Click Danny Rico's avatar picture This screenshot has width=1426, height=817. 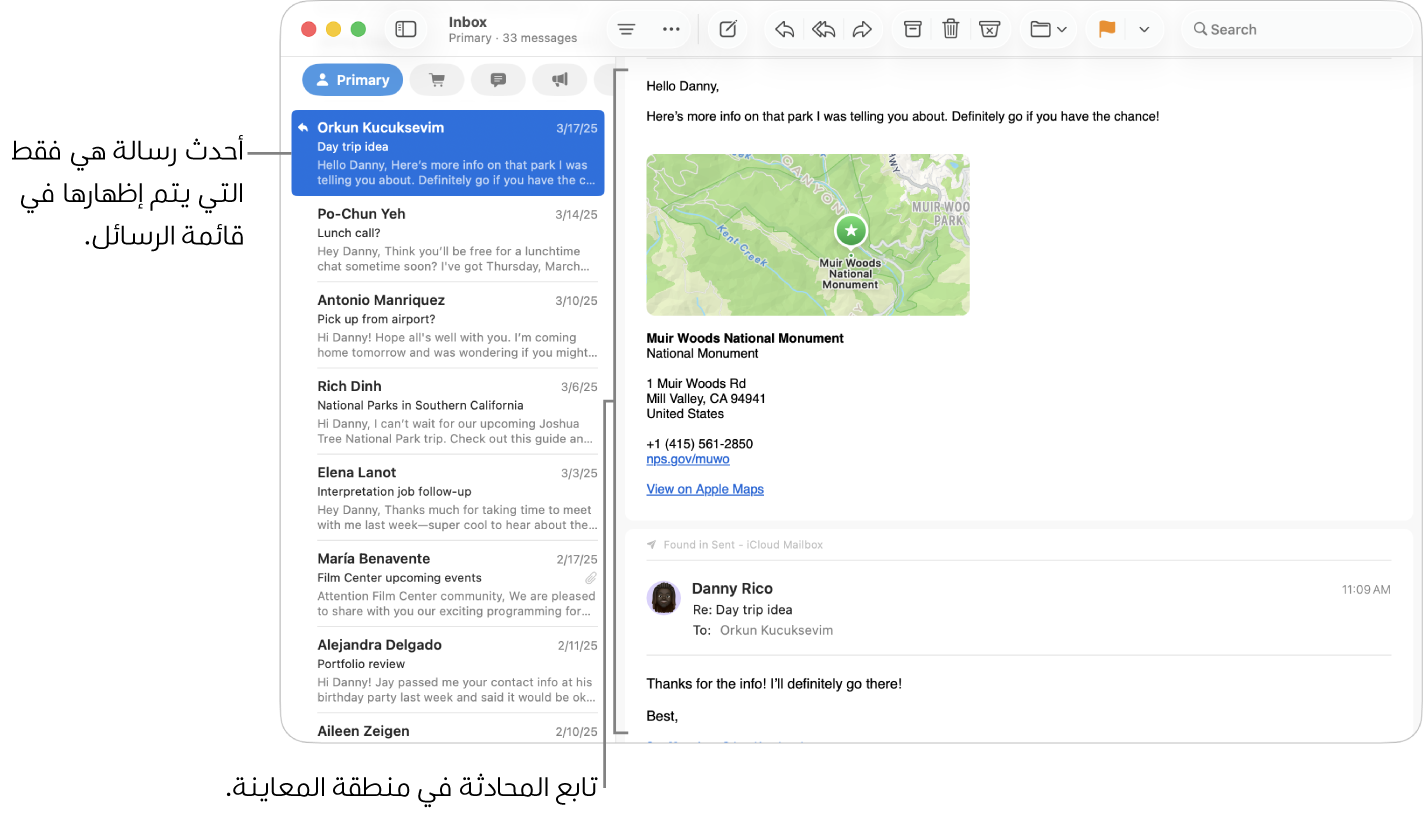pyautogui.click(x=663, y=598)
